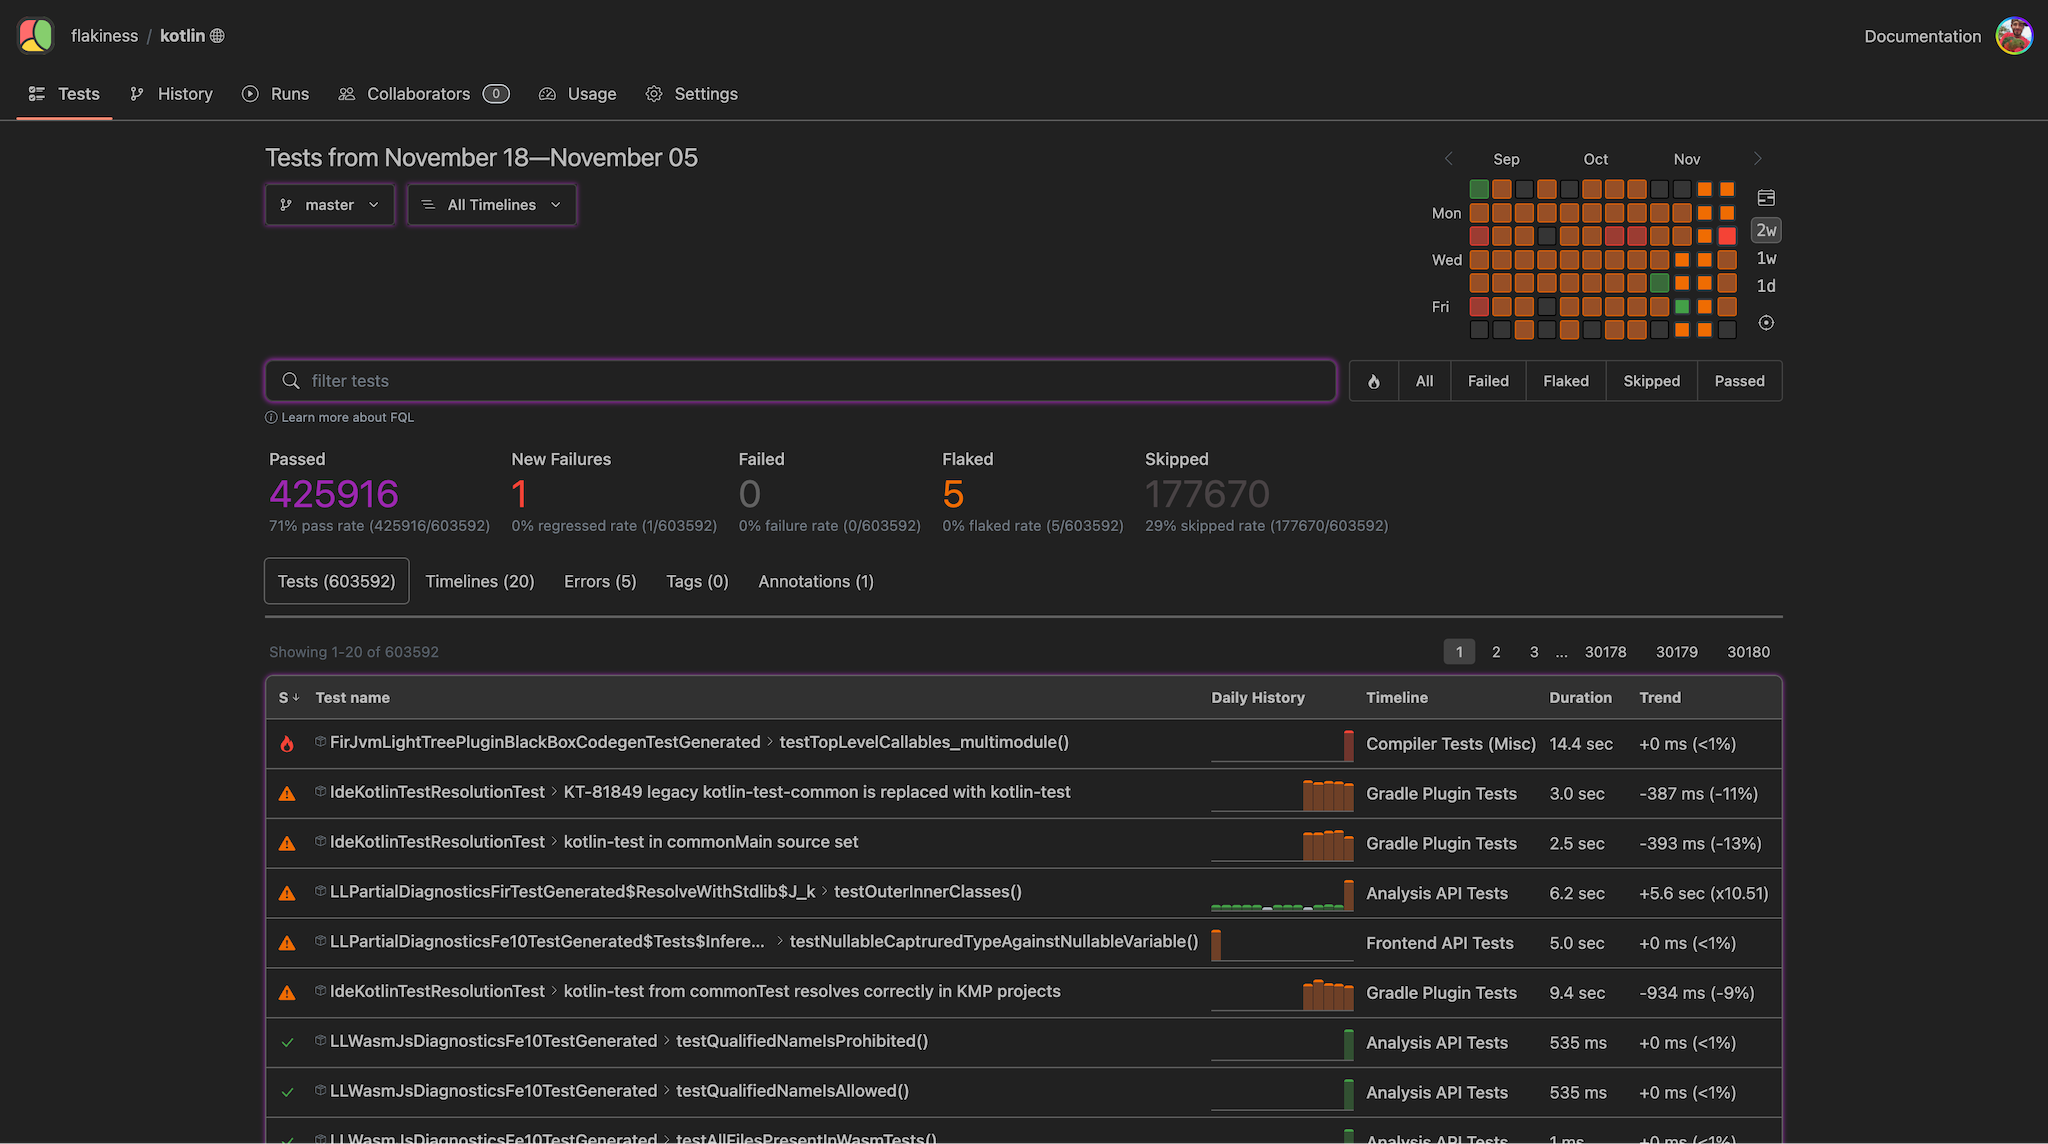Click the flame status icon on the first test row

[x=287, y=743]
